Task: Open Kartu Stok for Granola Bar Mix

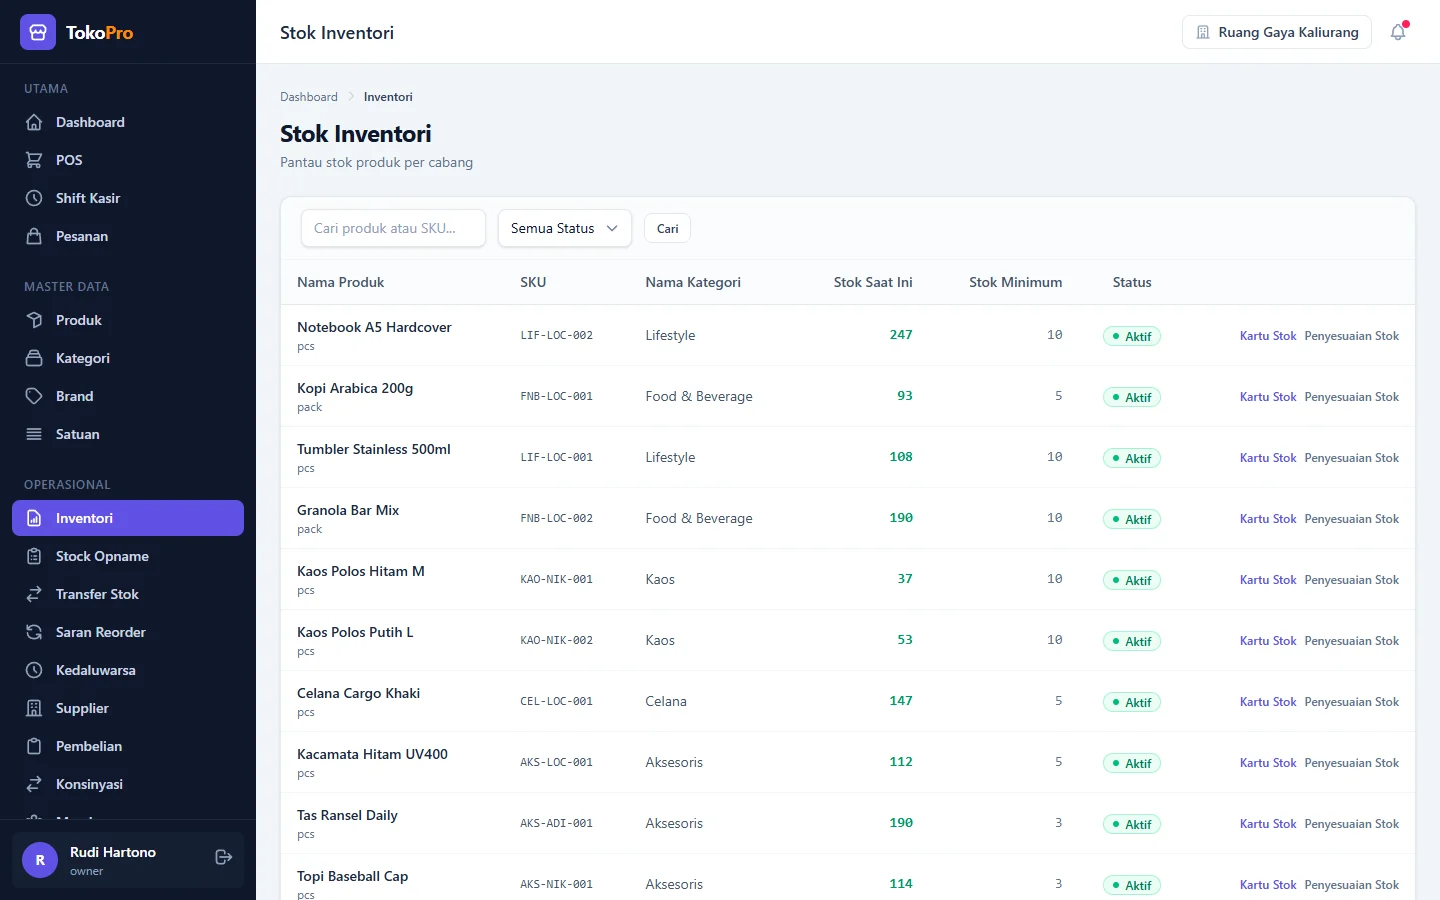Action: tap(1268, 519)
